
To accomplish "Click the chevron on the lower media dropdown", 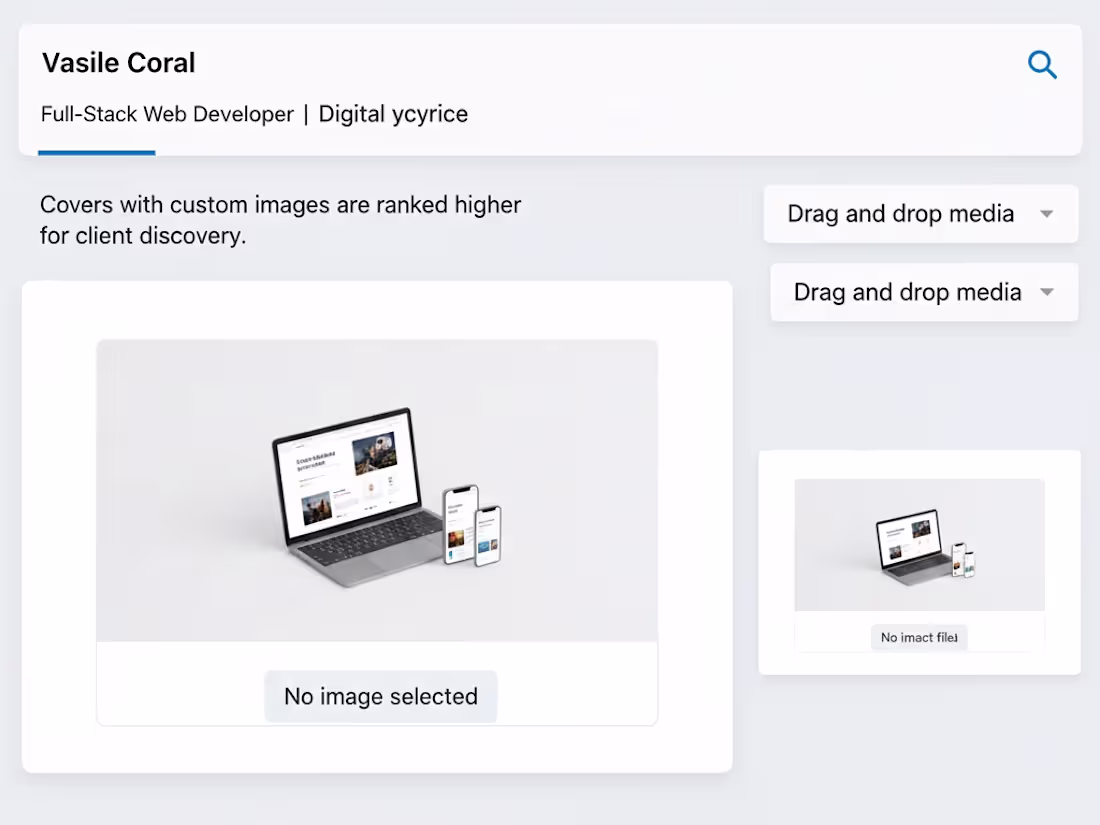I will coord(1047,292).
